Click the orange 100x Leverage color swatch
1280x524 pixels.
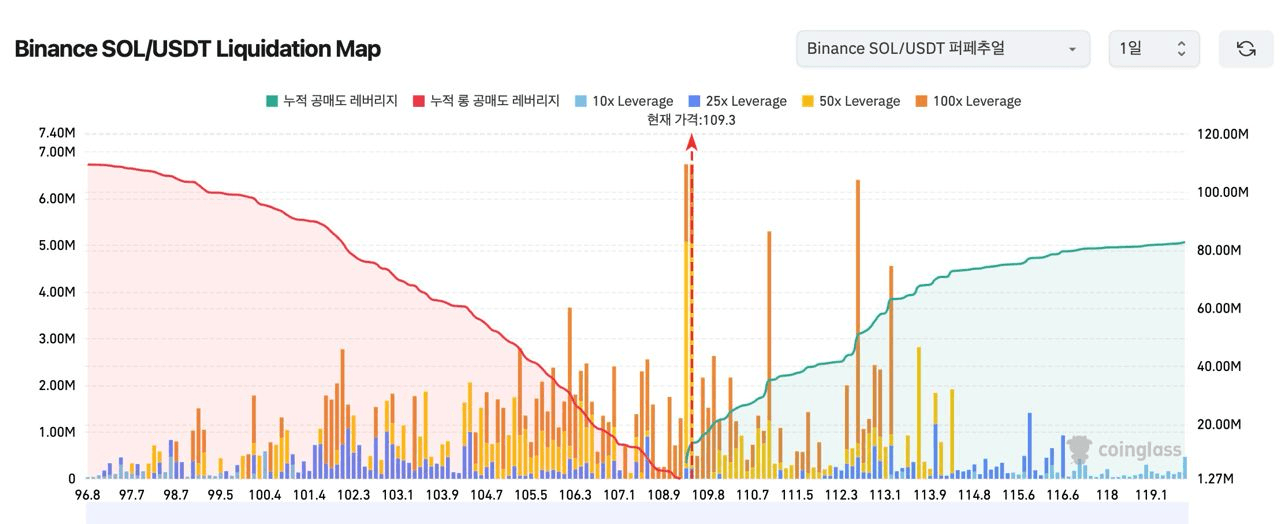(920, 101)
